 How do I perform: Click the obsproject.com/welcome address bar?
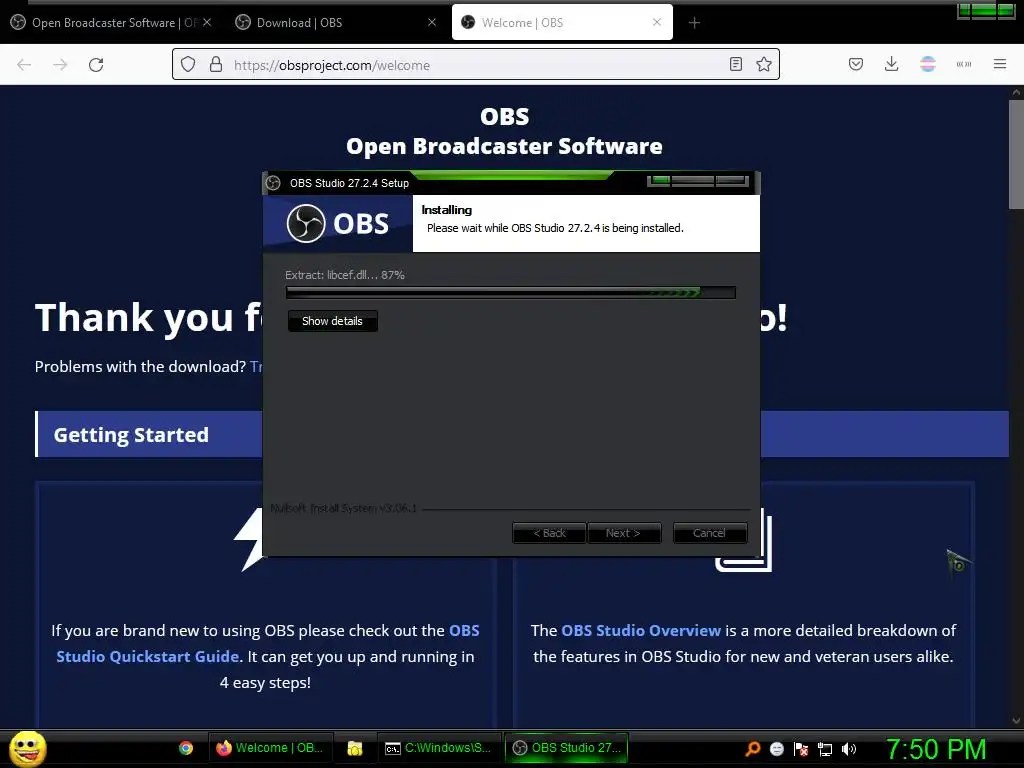(x=475, y=65)
